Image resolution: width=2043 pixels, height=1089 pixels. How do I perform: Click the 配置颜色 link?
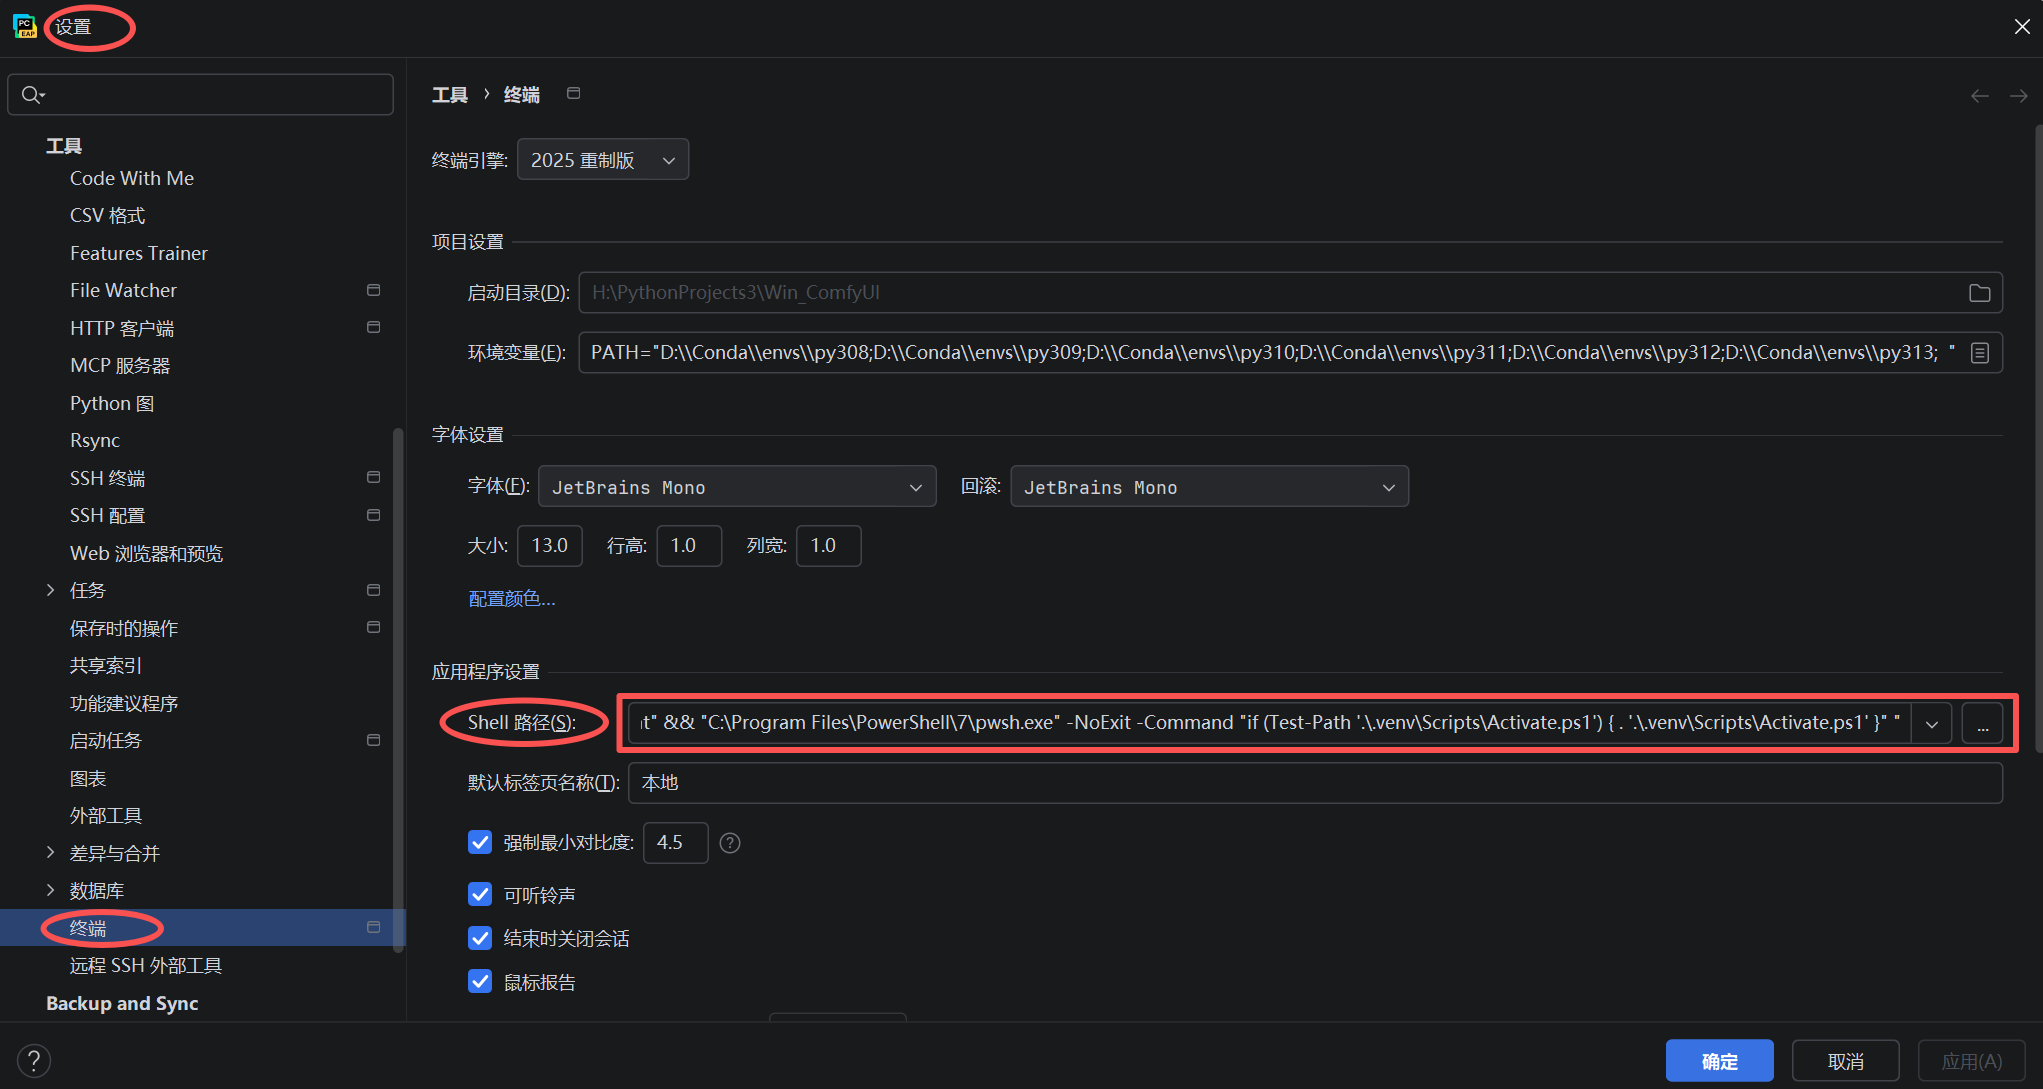(x=511, y=599)
